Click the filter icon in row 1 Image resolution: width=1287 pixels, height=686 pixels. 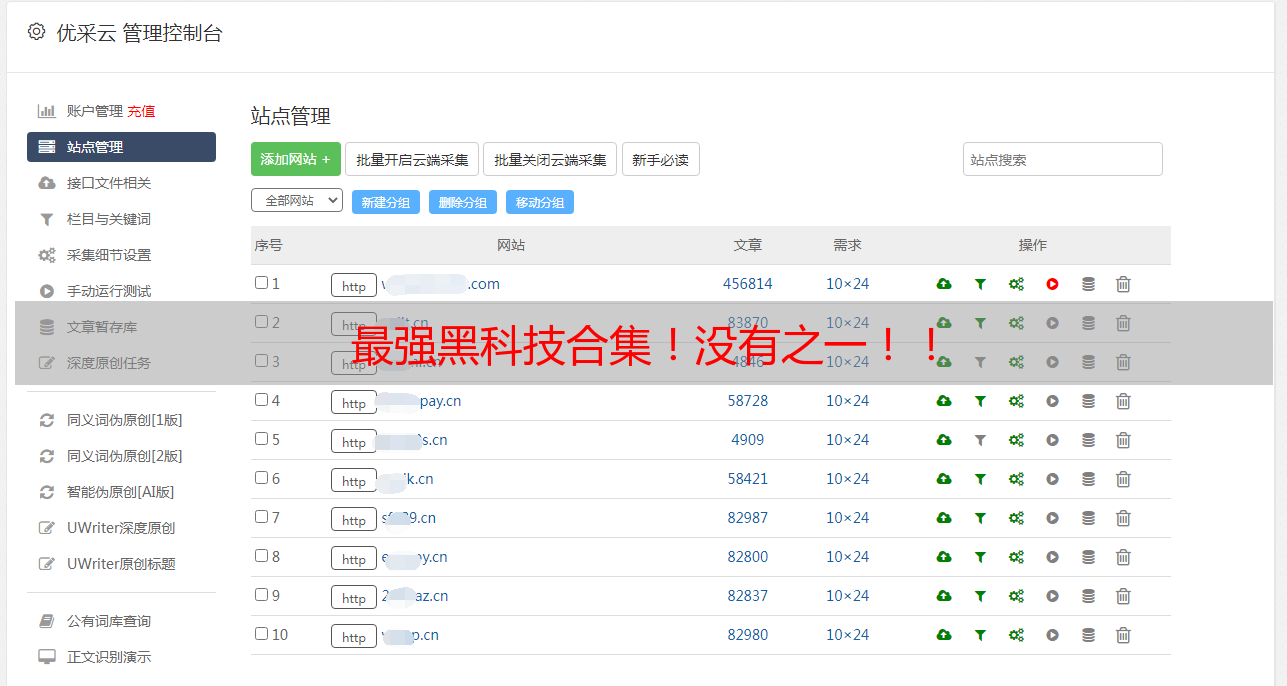click(980, 284)
